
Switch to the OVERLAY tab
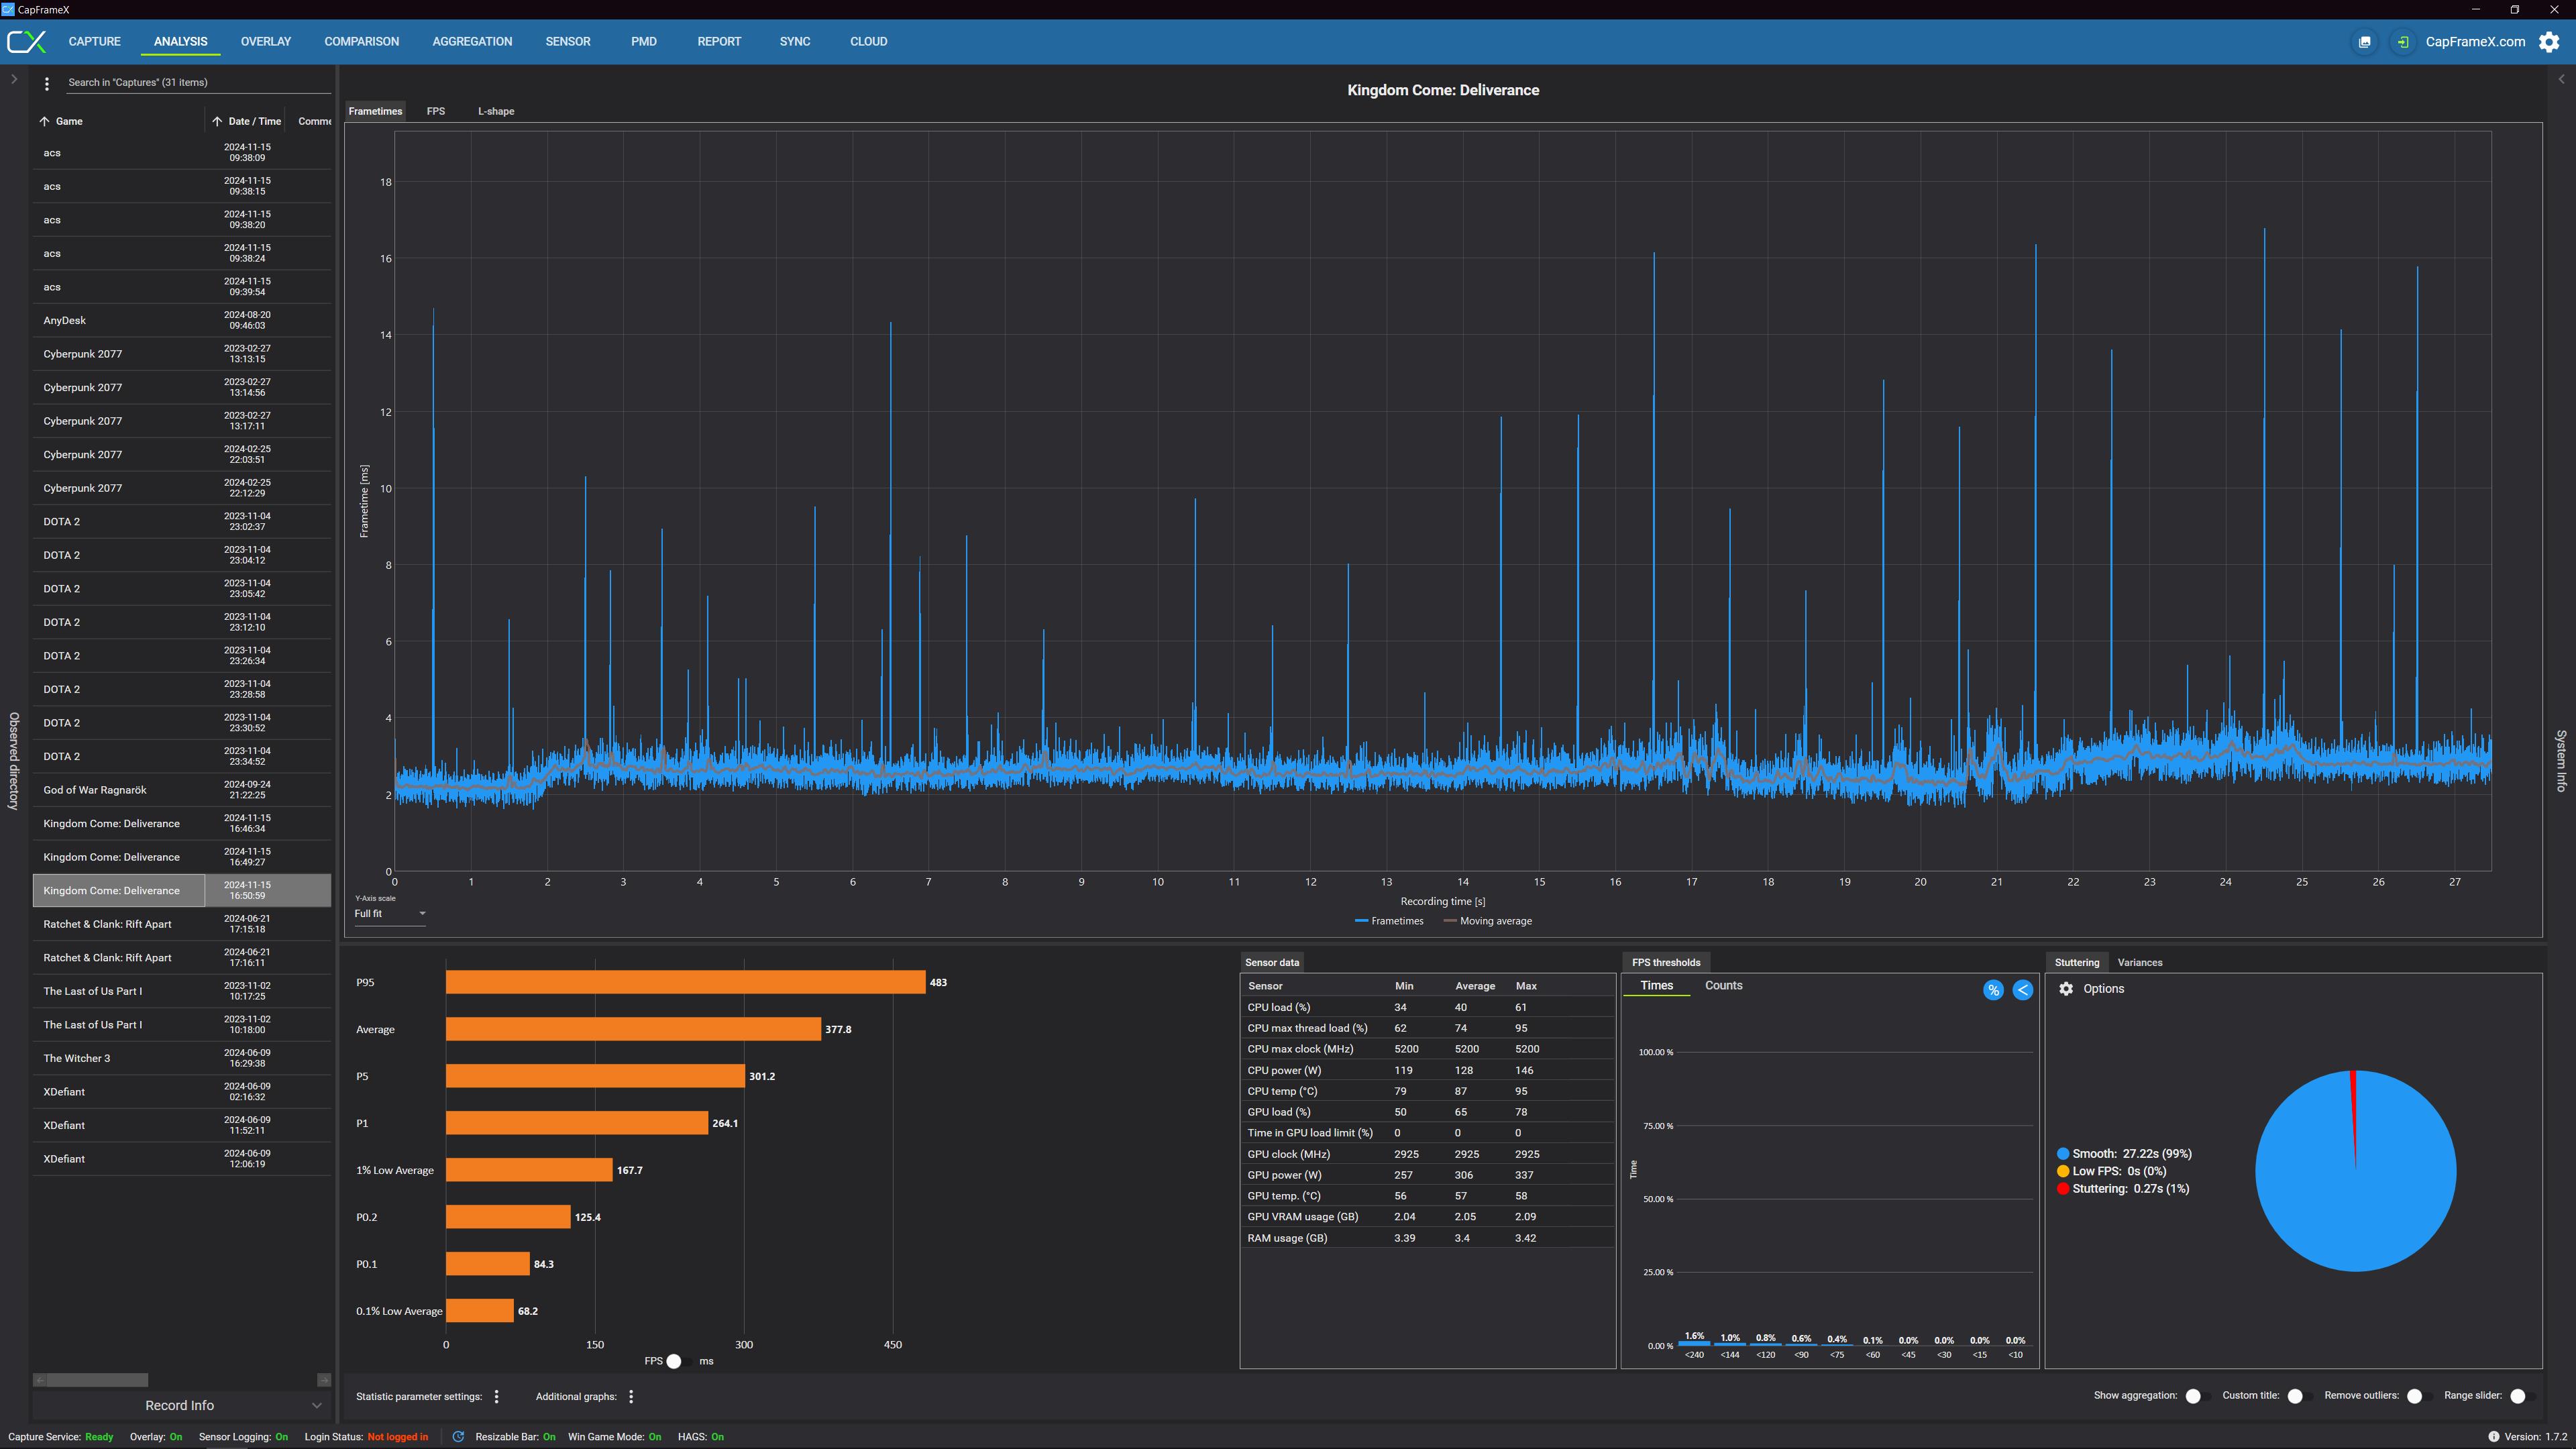266,42
